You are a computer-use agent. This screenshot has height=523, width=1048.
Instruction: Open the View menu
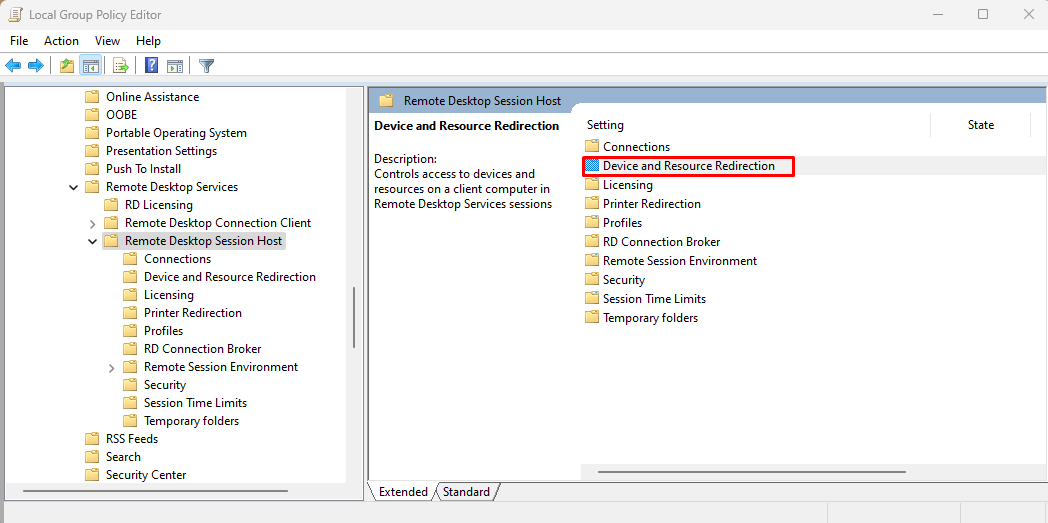pos(108,41)
